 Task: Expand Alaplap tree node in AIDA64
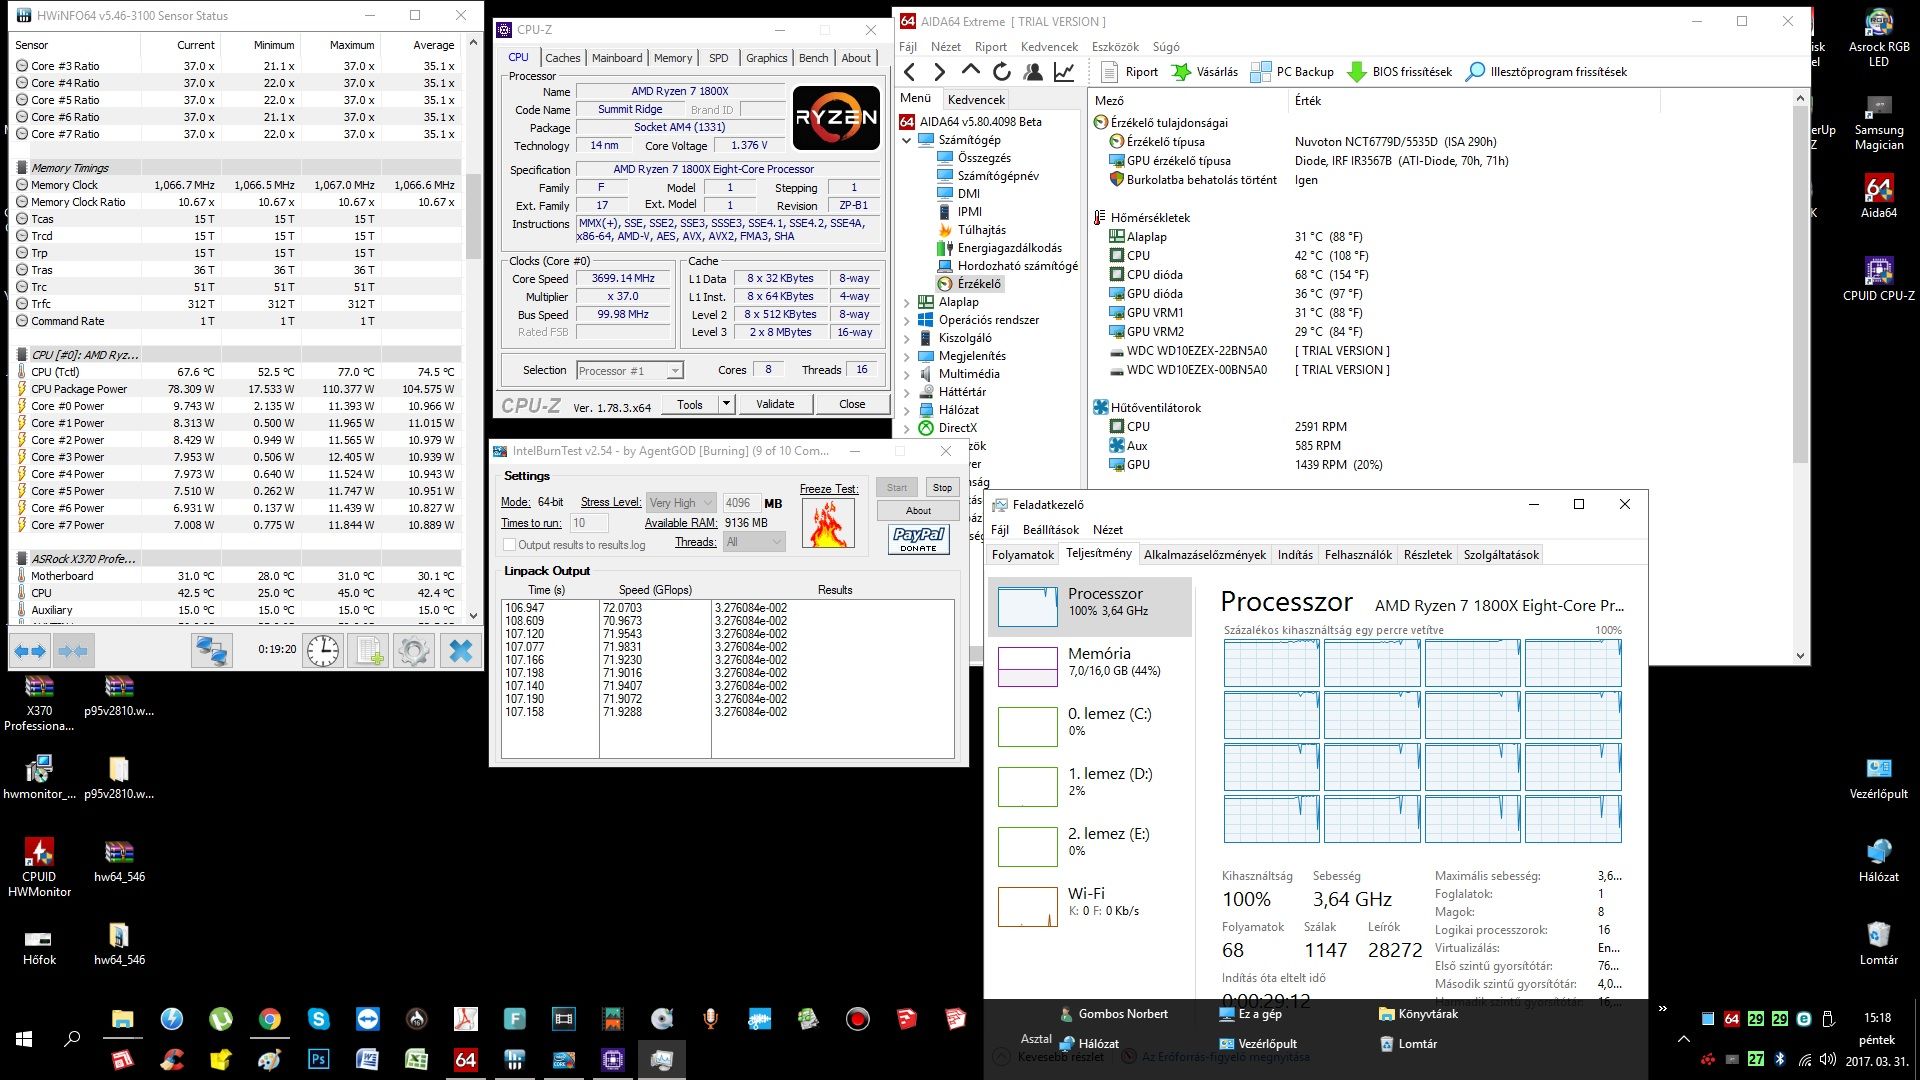(x=907, y=302)
